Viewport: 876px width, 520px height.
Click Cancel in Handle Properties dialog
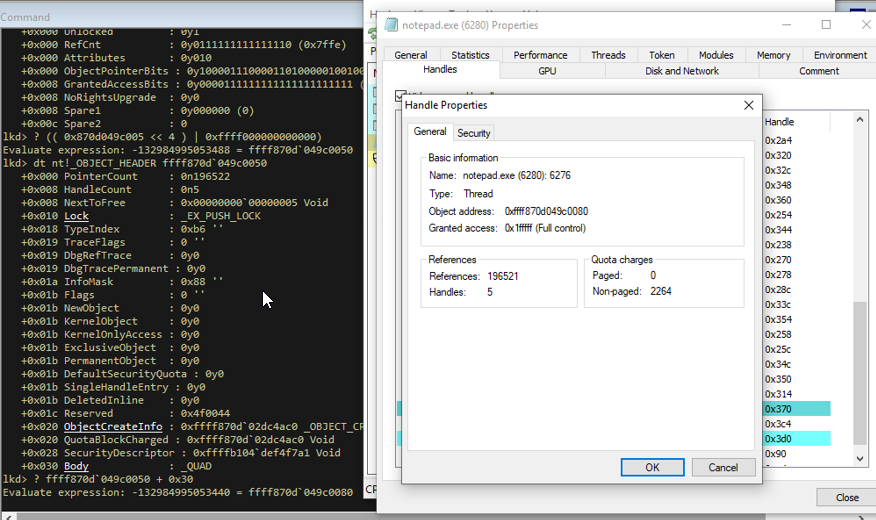[x=723, y=467]
